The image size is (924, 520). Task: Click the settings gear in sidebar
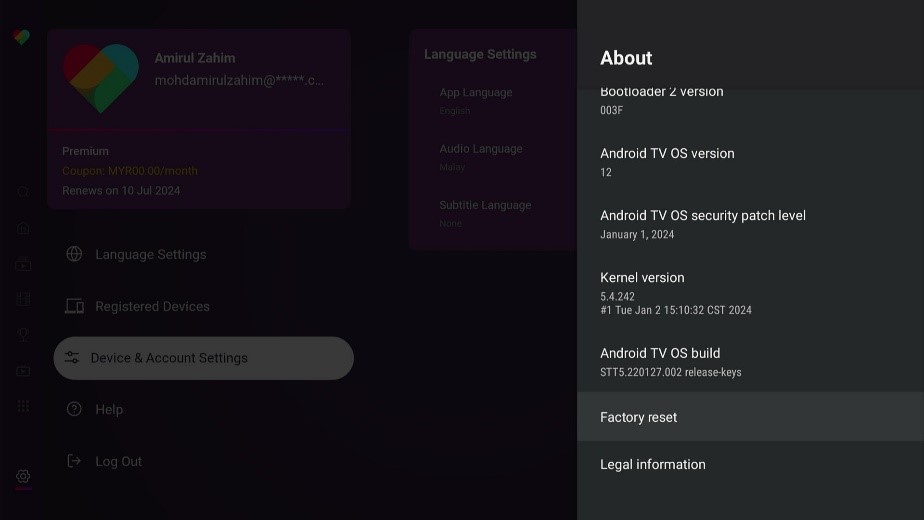23,476
